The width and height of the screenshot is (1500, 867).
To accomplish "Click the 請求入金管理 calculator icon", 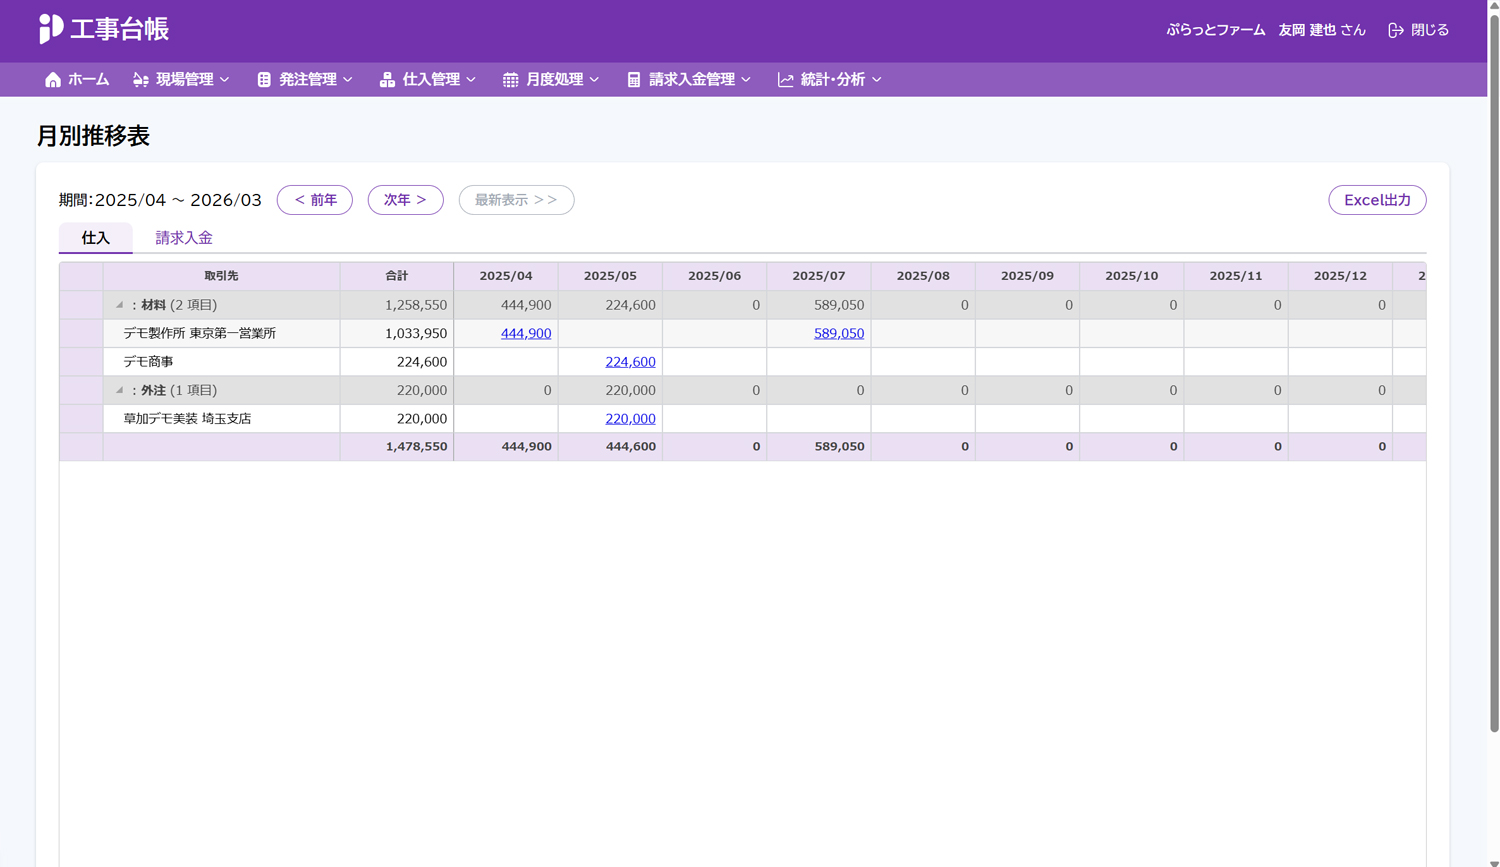I will (634, 80).
